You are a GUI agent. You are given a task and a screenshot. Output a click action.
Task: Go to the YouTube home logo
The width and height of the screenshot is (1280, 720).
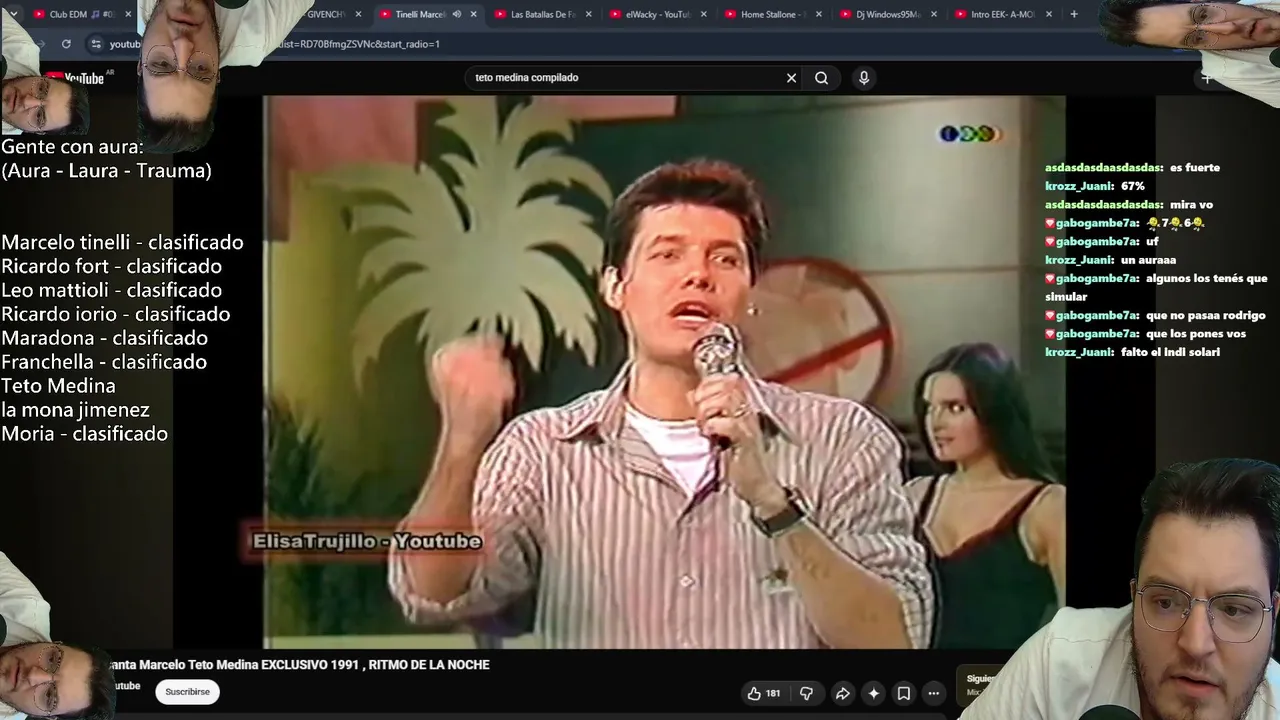(x=80, y=77)
